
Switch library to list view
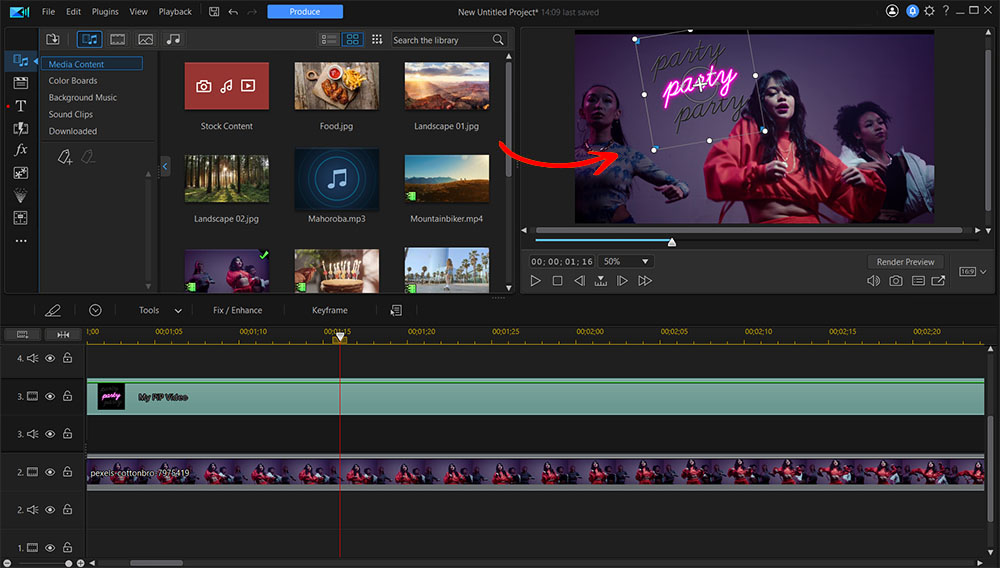click(x=328, y=39)
